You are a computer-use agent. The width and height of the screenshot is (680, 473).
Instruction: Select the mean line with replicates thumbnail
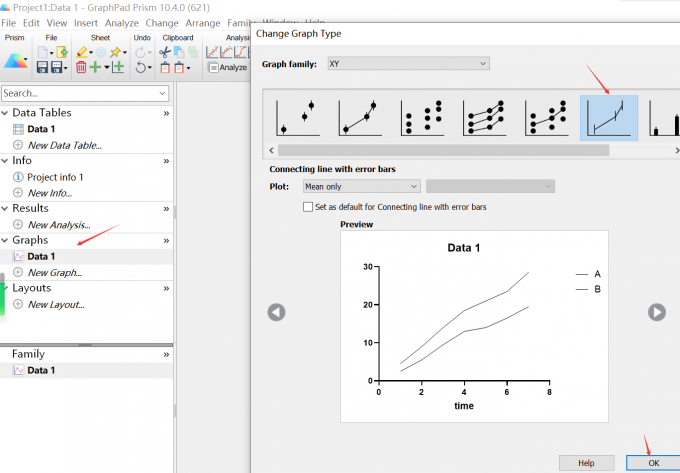546,117
